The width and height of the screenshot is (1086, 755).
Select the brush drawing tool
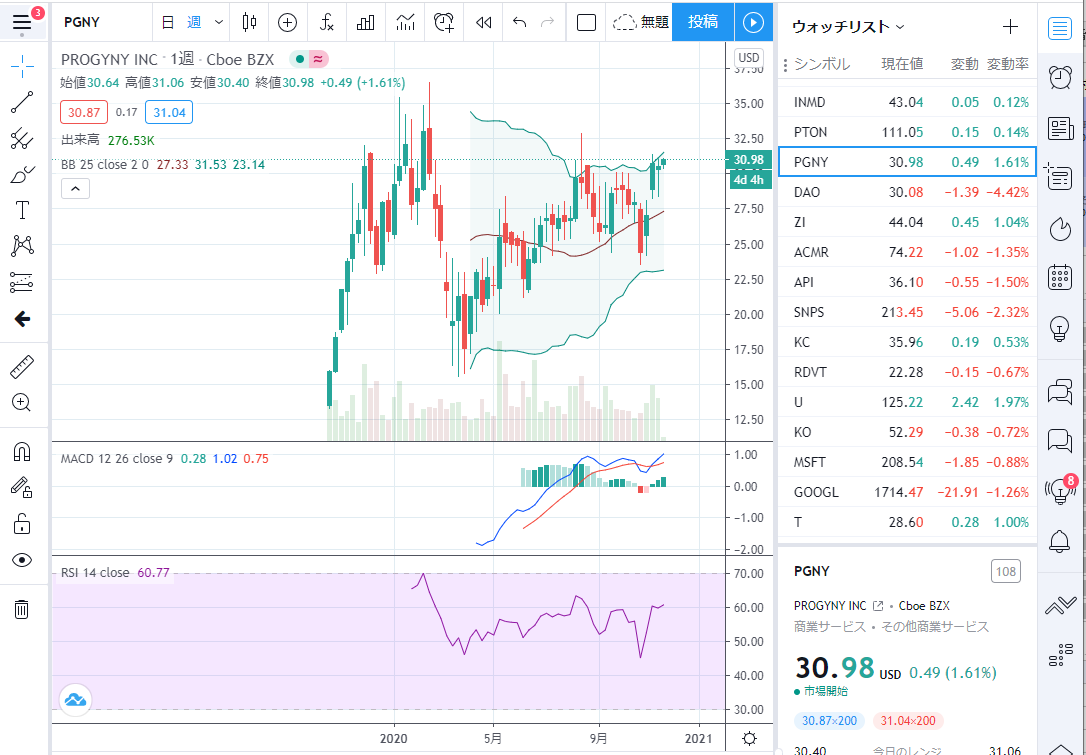tap(22, 174)
